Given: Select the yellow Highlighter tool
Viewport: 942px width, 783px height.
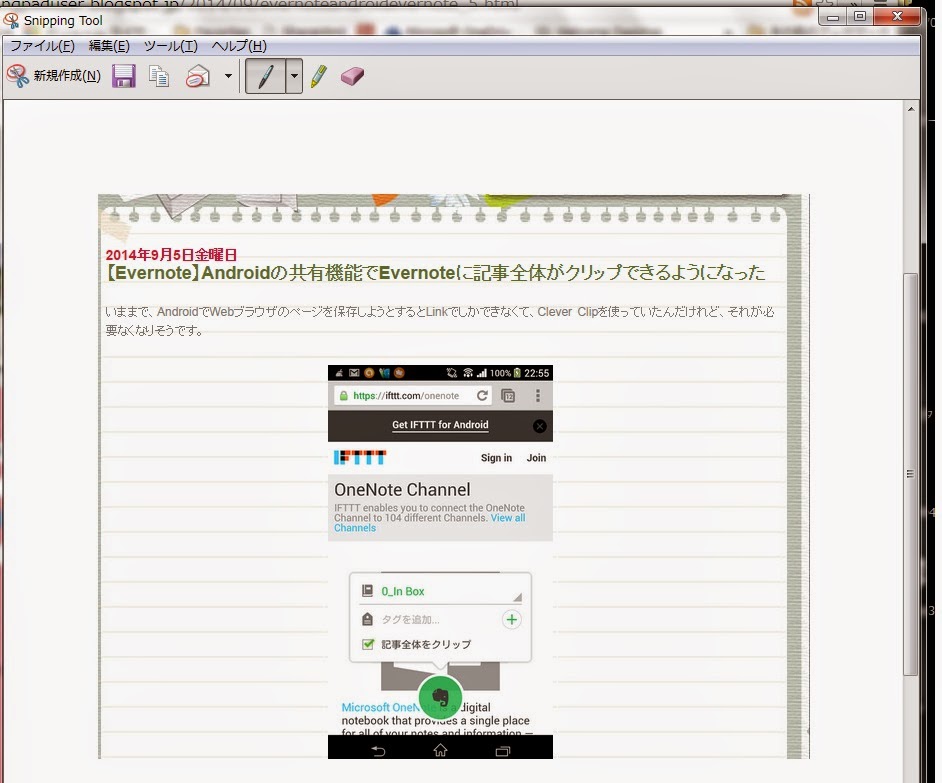Looking at the screenshot, I should pyautogui.click(x=319, y=76).
